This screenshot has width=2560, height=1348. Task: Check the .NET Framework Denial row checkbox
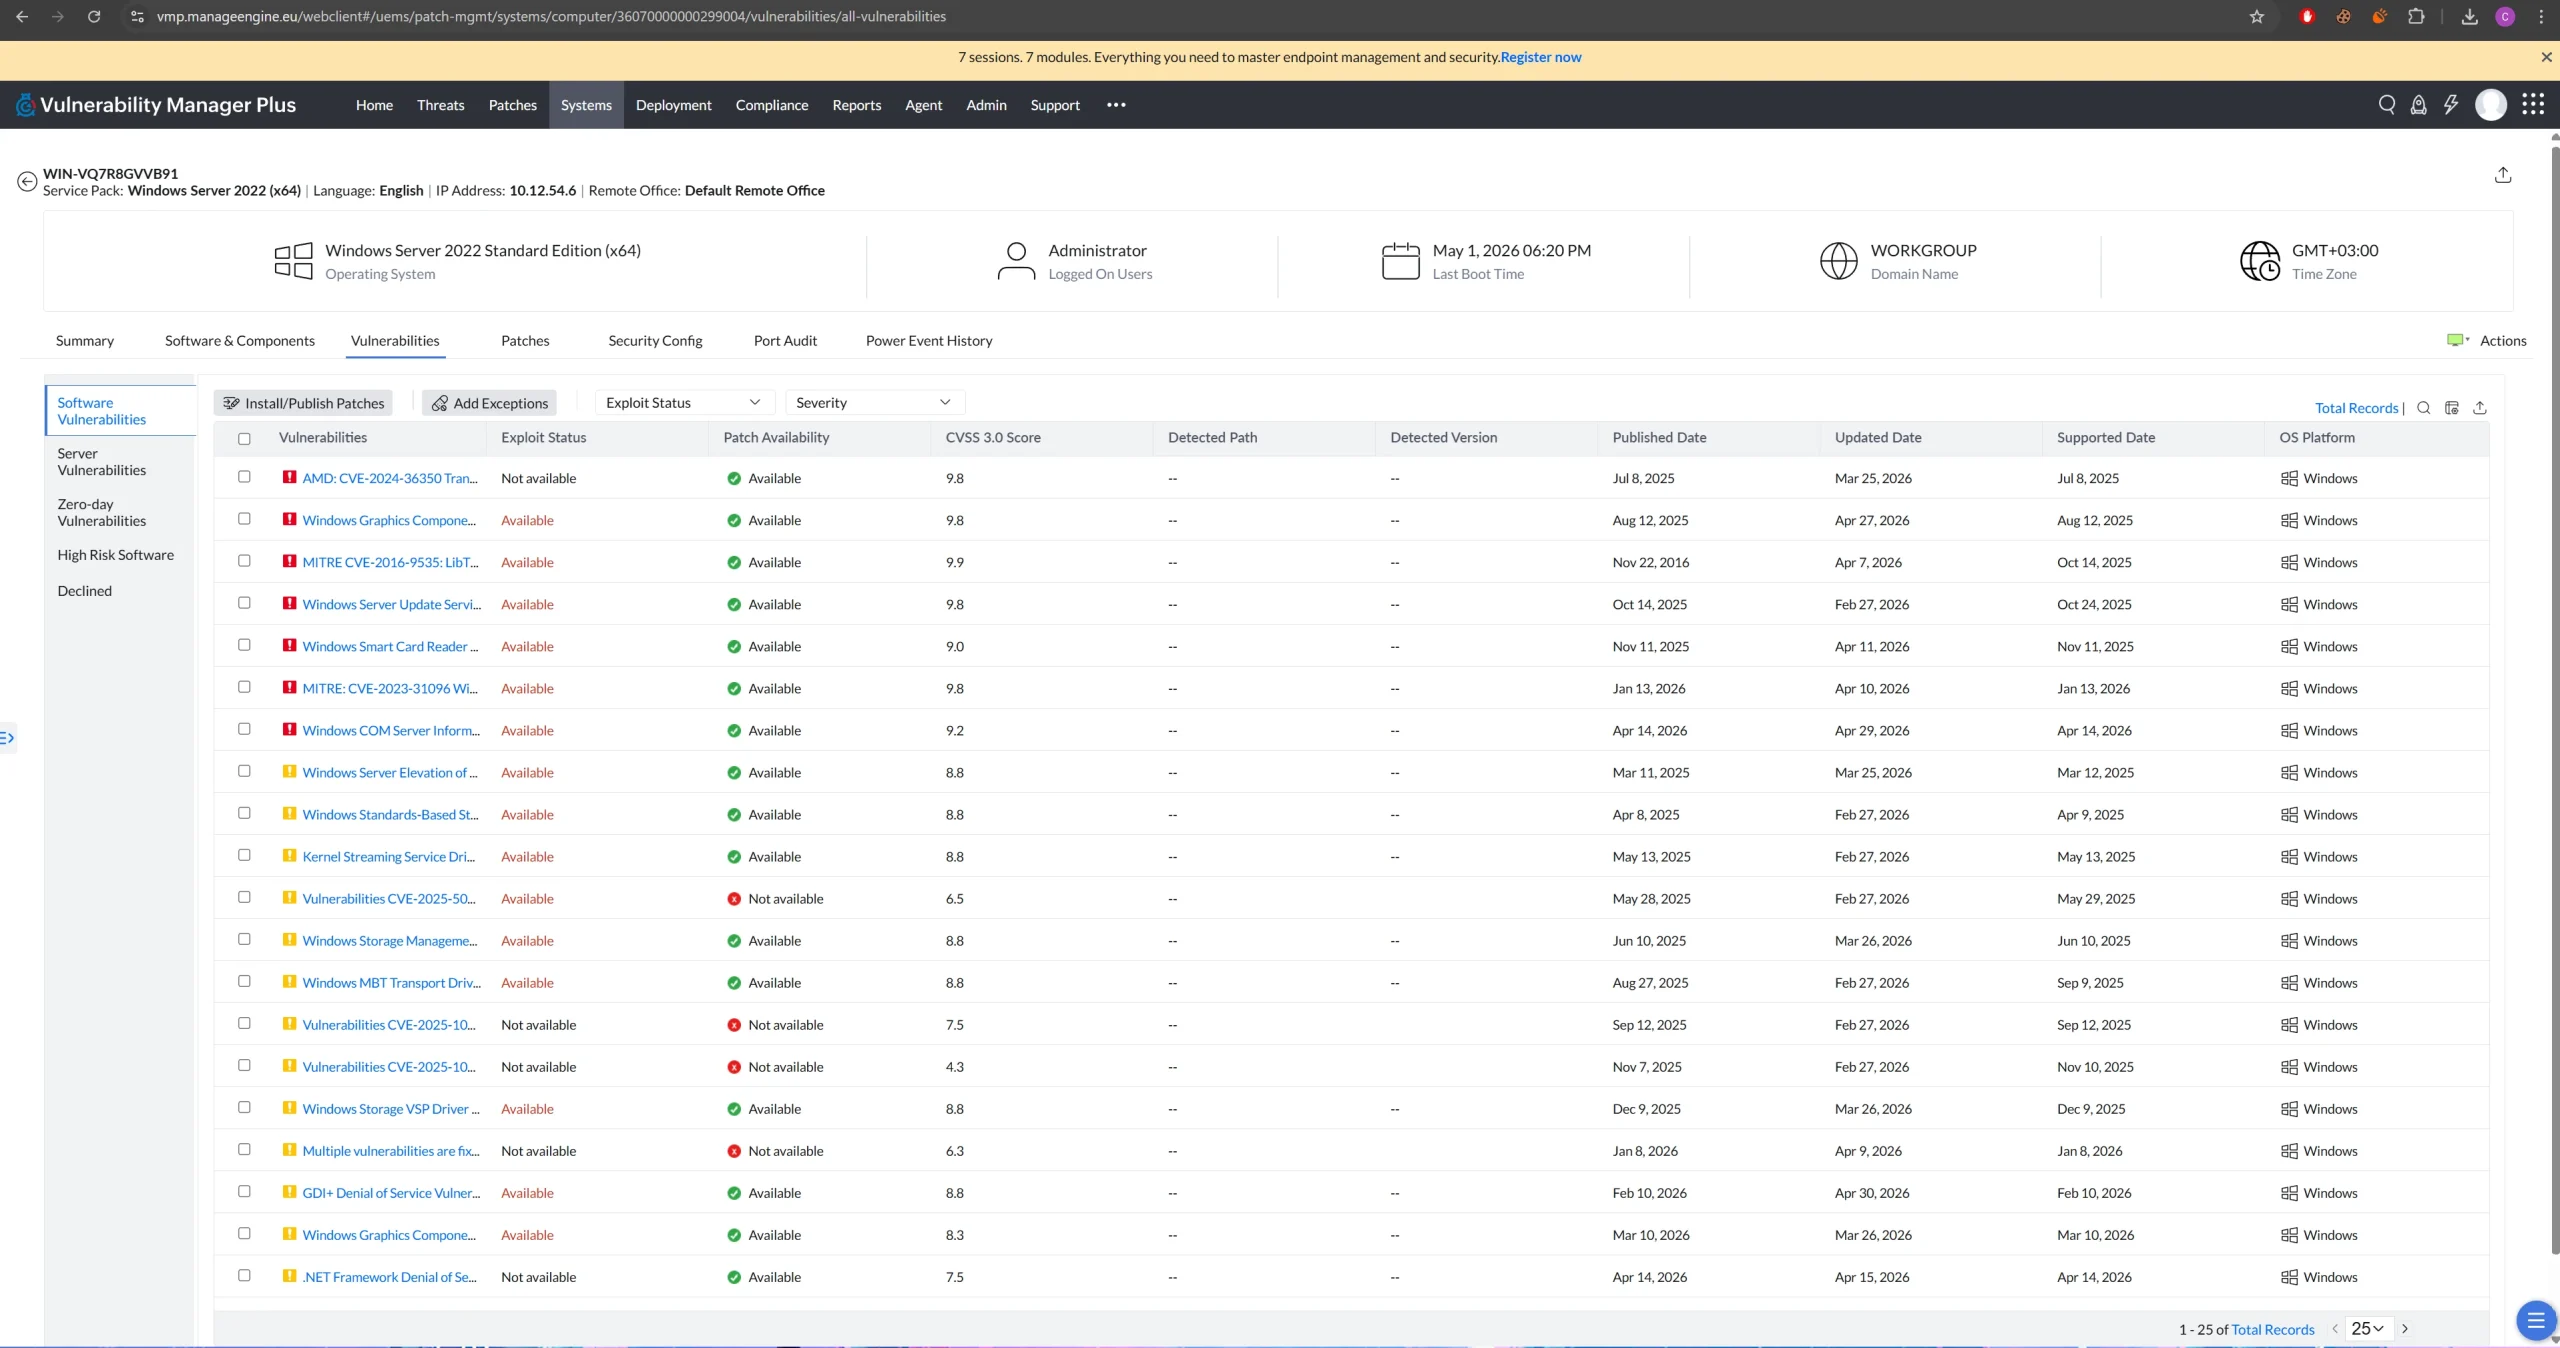tap(244, 1275)
